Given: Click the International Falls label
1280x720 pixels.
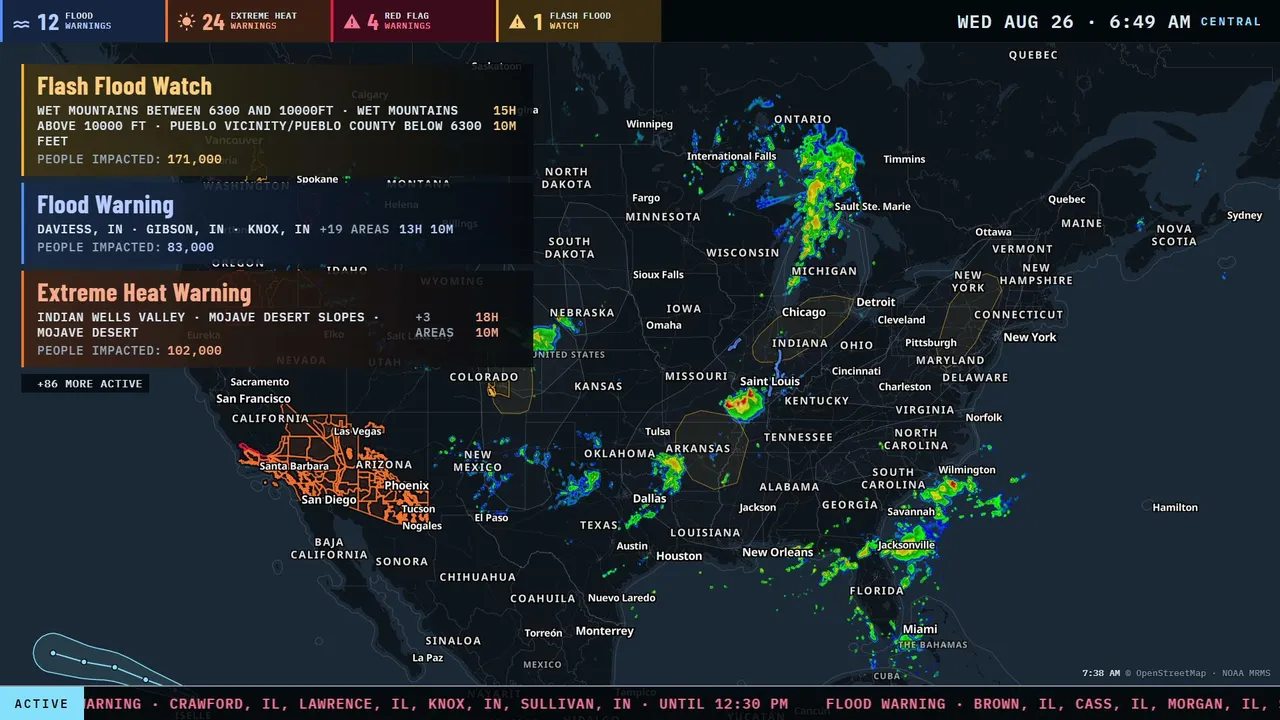Looking at the screenshot, I should pyautogui.click(x=732, y=156).
